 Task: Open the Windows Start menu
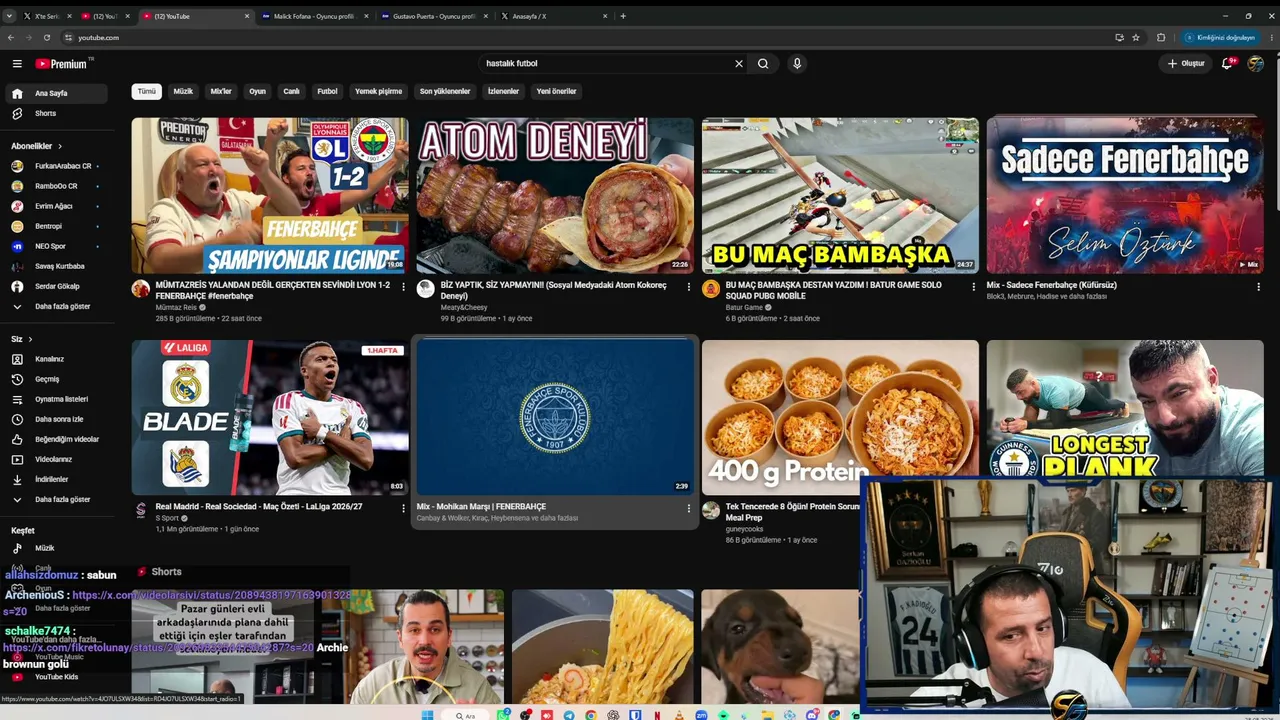coord(427,715)
